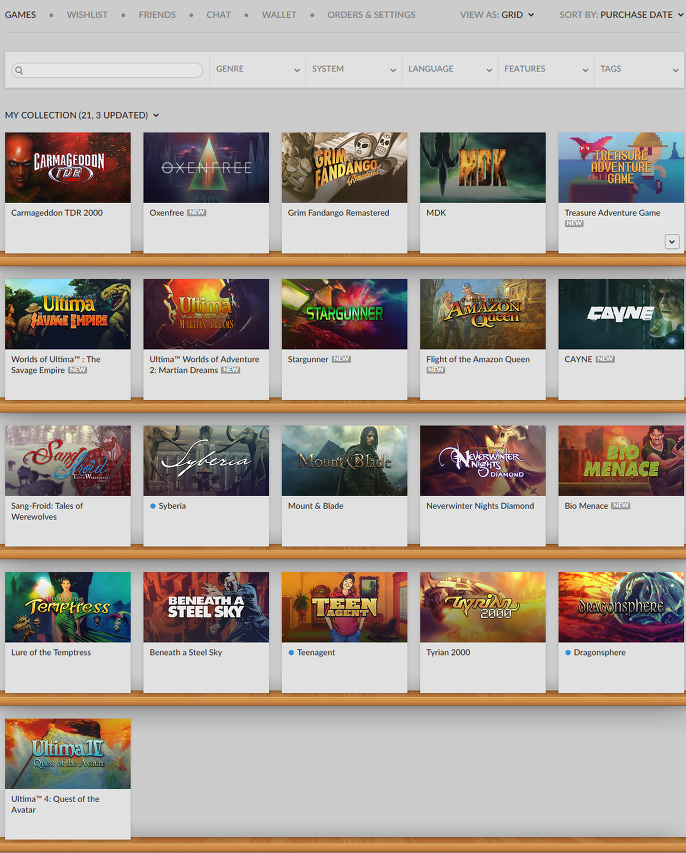Click 'Tyrian 2000' title text
The width and height of the screenshot is (686, 853).
448,652
